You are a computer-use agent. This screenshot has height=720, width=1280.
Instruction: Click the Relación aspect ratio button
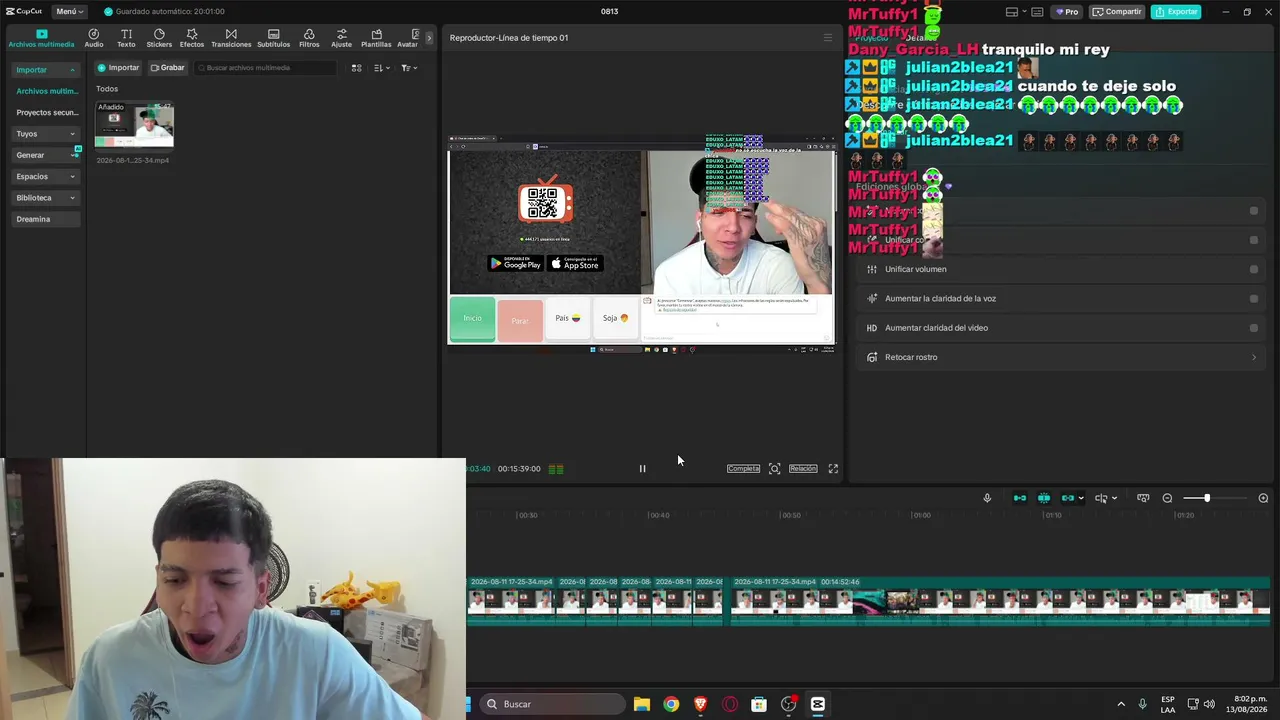point(803,468)
